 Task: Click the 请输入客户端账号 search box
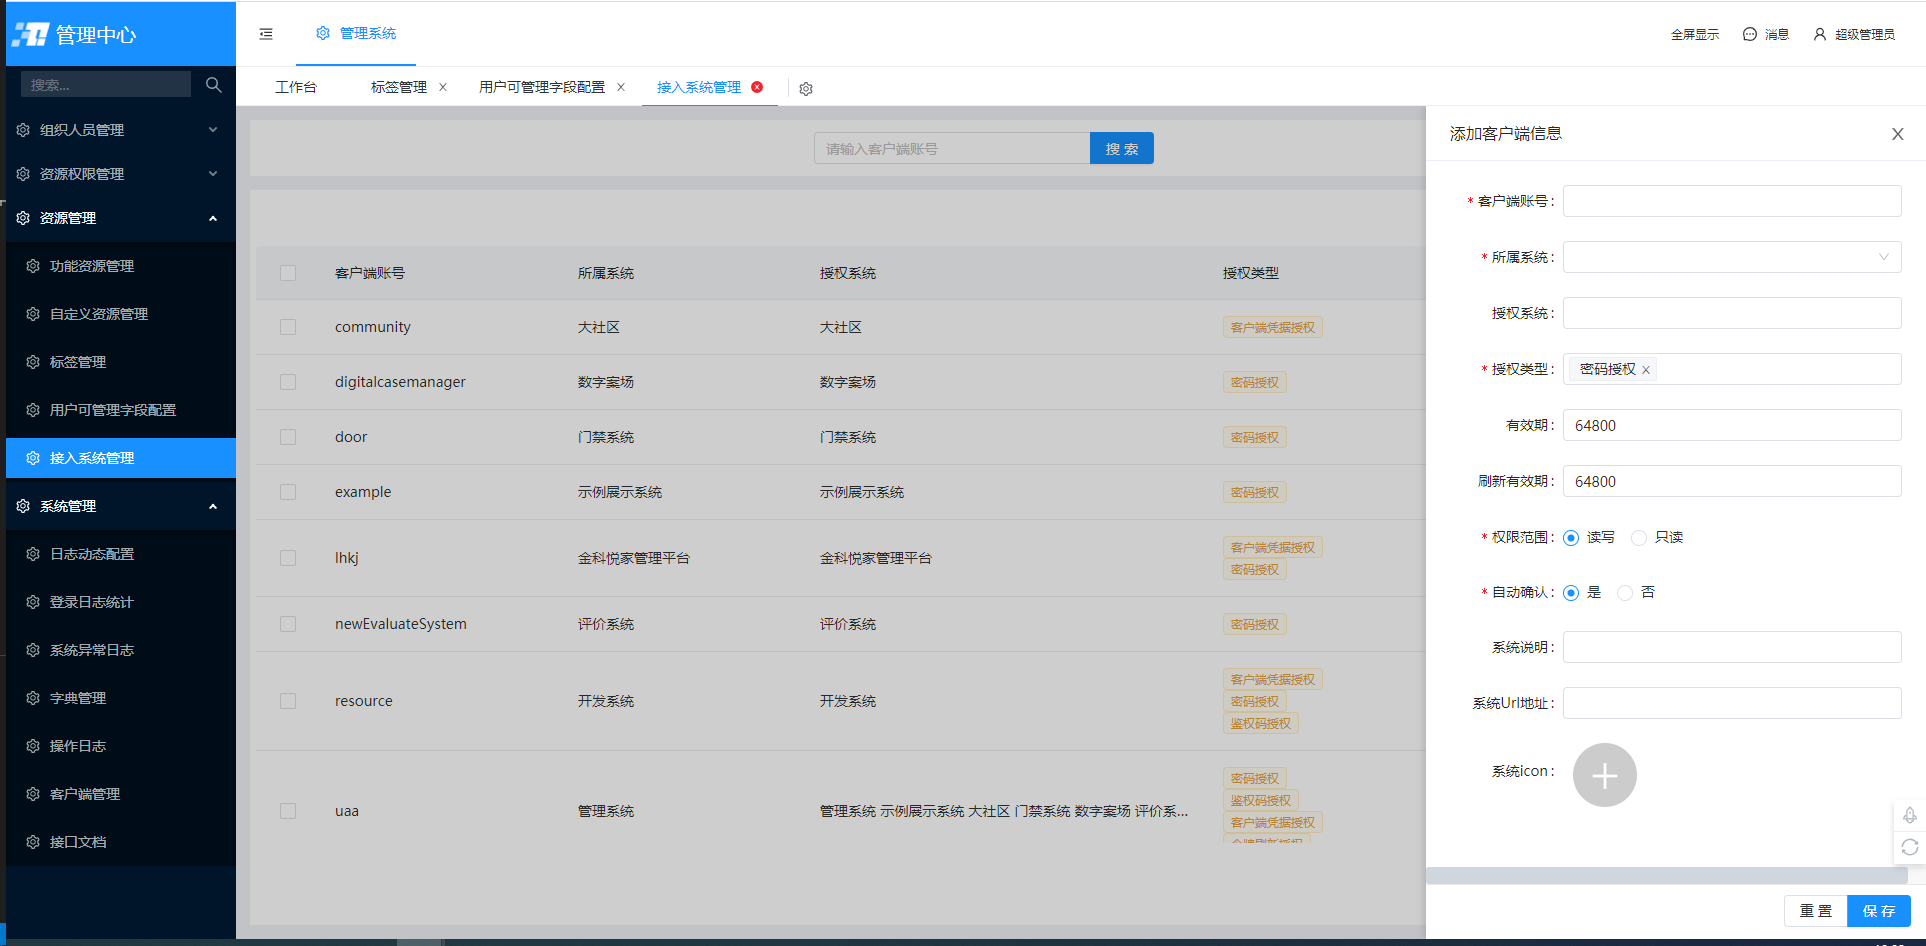[x=952, y=148]
